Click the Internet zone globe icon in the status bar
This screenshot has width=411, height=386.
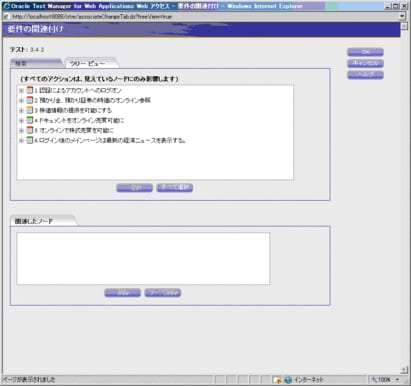coord(288,380)
